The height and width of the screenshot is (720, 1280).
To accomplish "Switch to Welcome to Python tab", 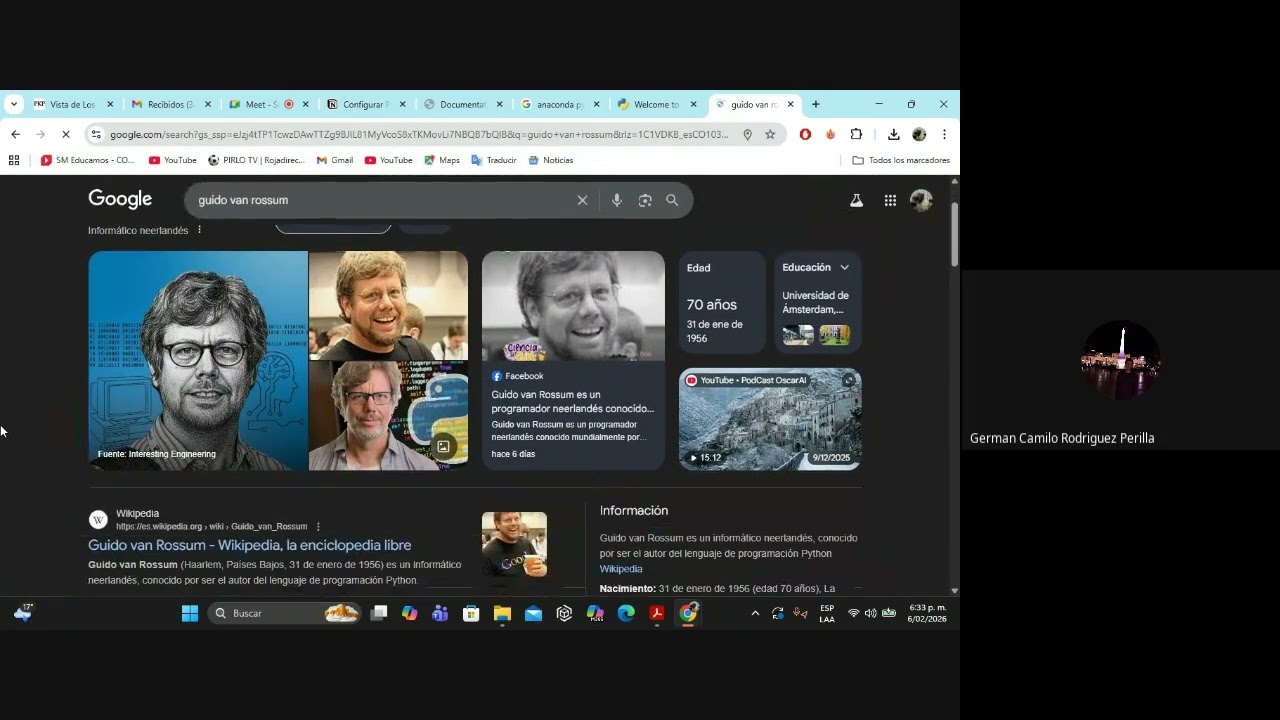I will pyautogui.click(x=657, y=104).
